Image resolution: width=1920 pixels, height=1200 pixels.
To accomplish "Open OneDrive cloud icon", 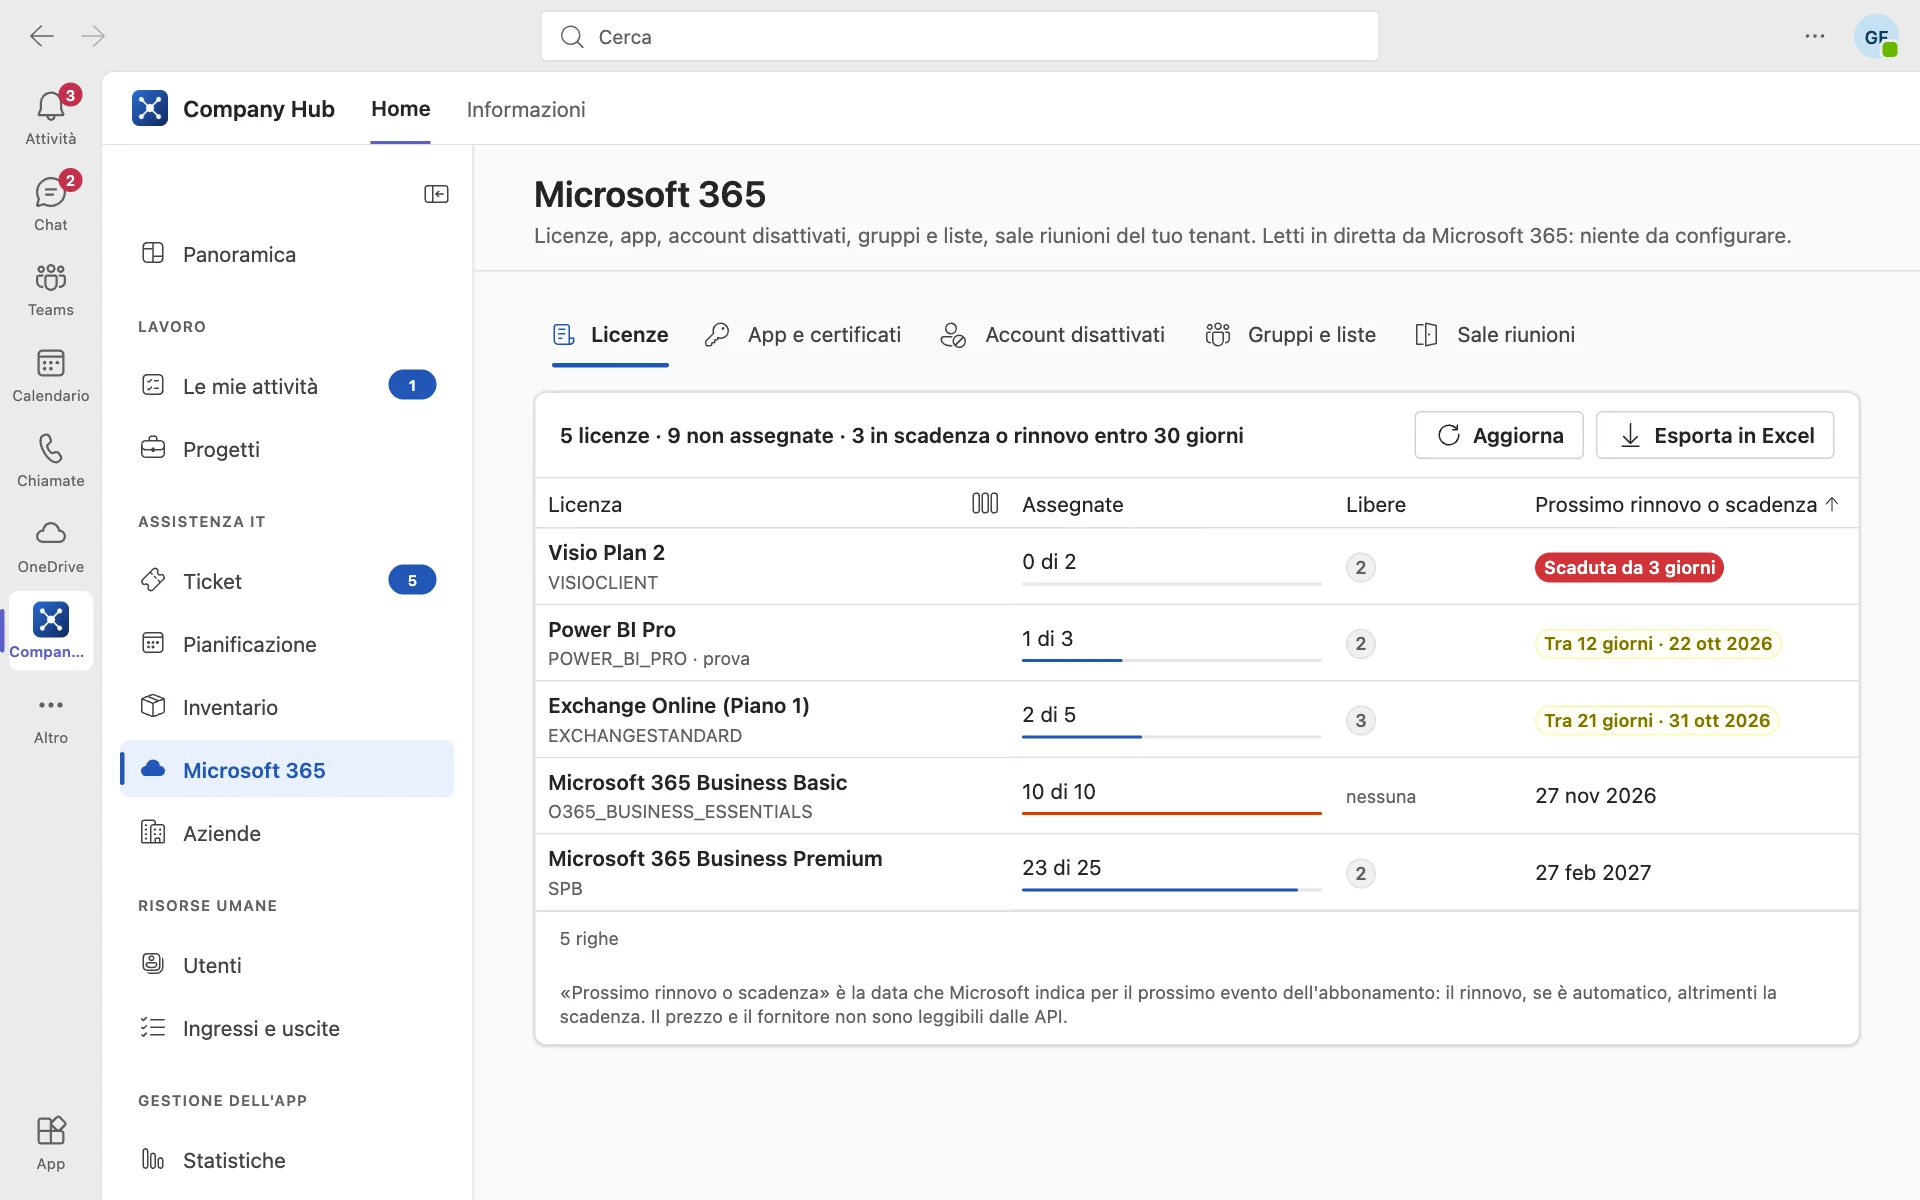I will (51, 545).
